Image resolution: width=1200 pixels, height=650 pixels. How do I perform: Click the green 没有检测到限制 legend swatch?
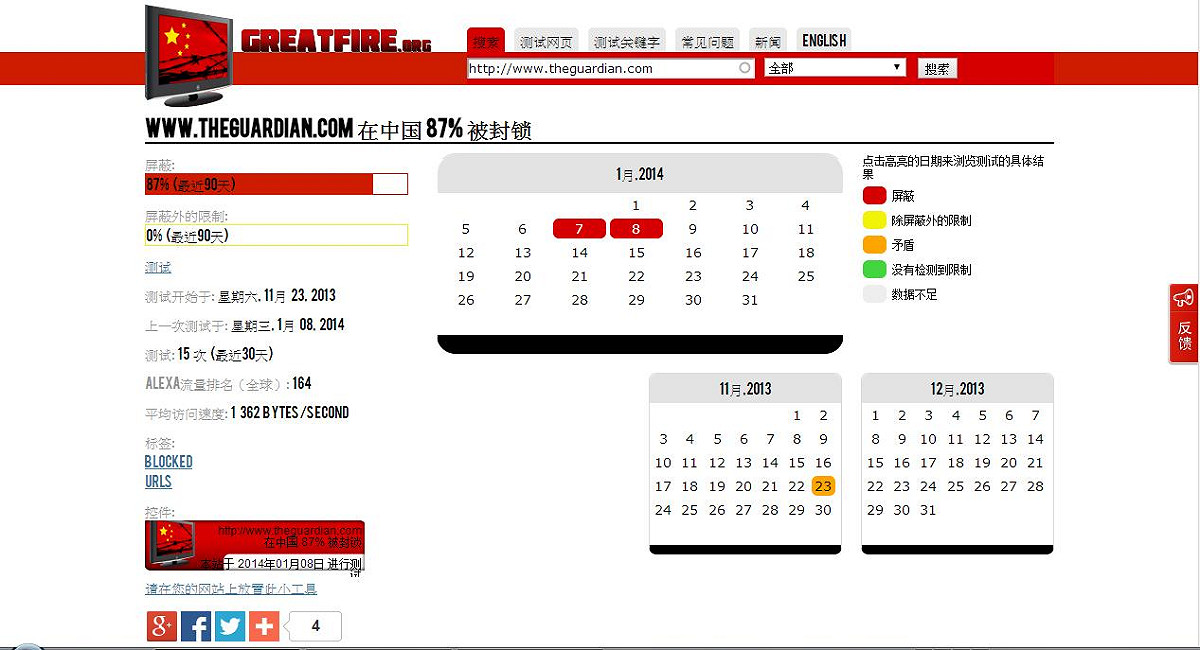[875, 270]
